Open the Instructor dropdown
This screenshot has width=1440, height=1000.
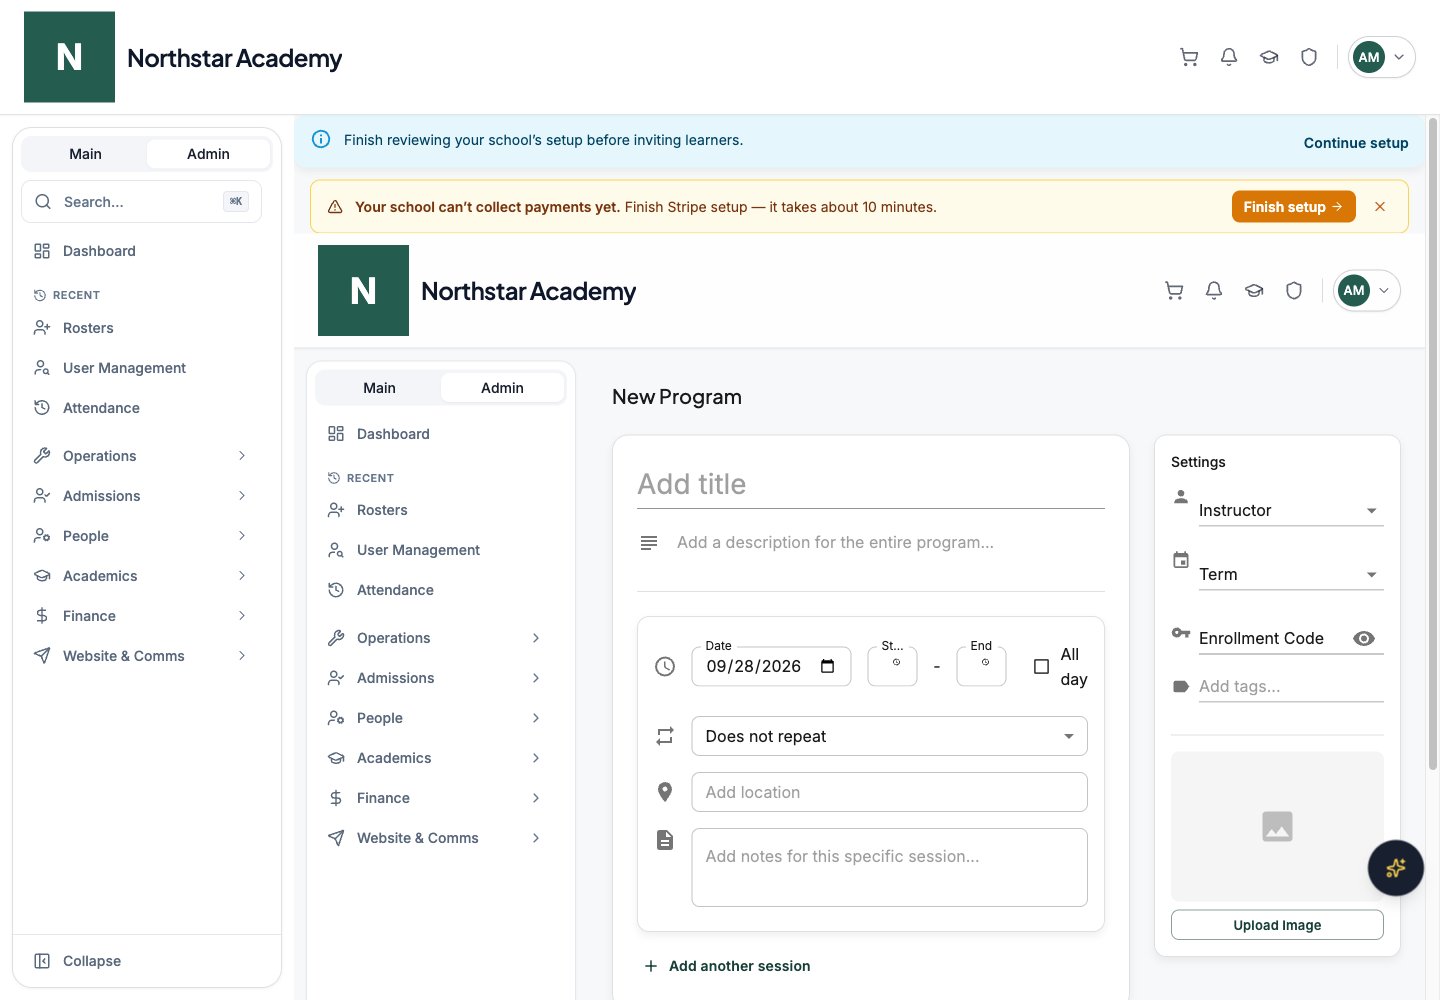pos(1291,510)
